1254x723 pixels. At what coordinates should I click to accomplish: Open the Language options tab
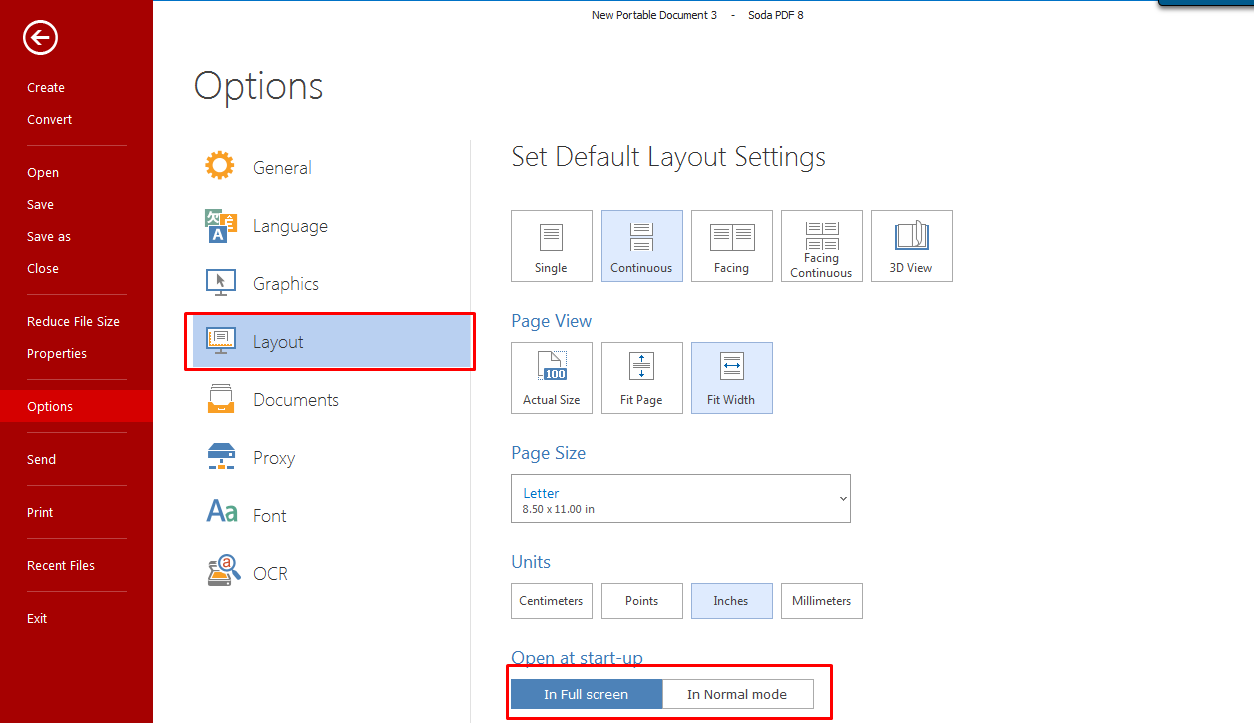330,226
